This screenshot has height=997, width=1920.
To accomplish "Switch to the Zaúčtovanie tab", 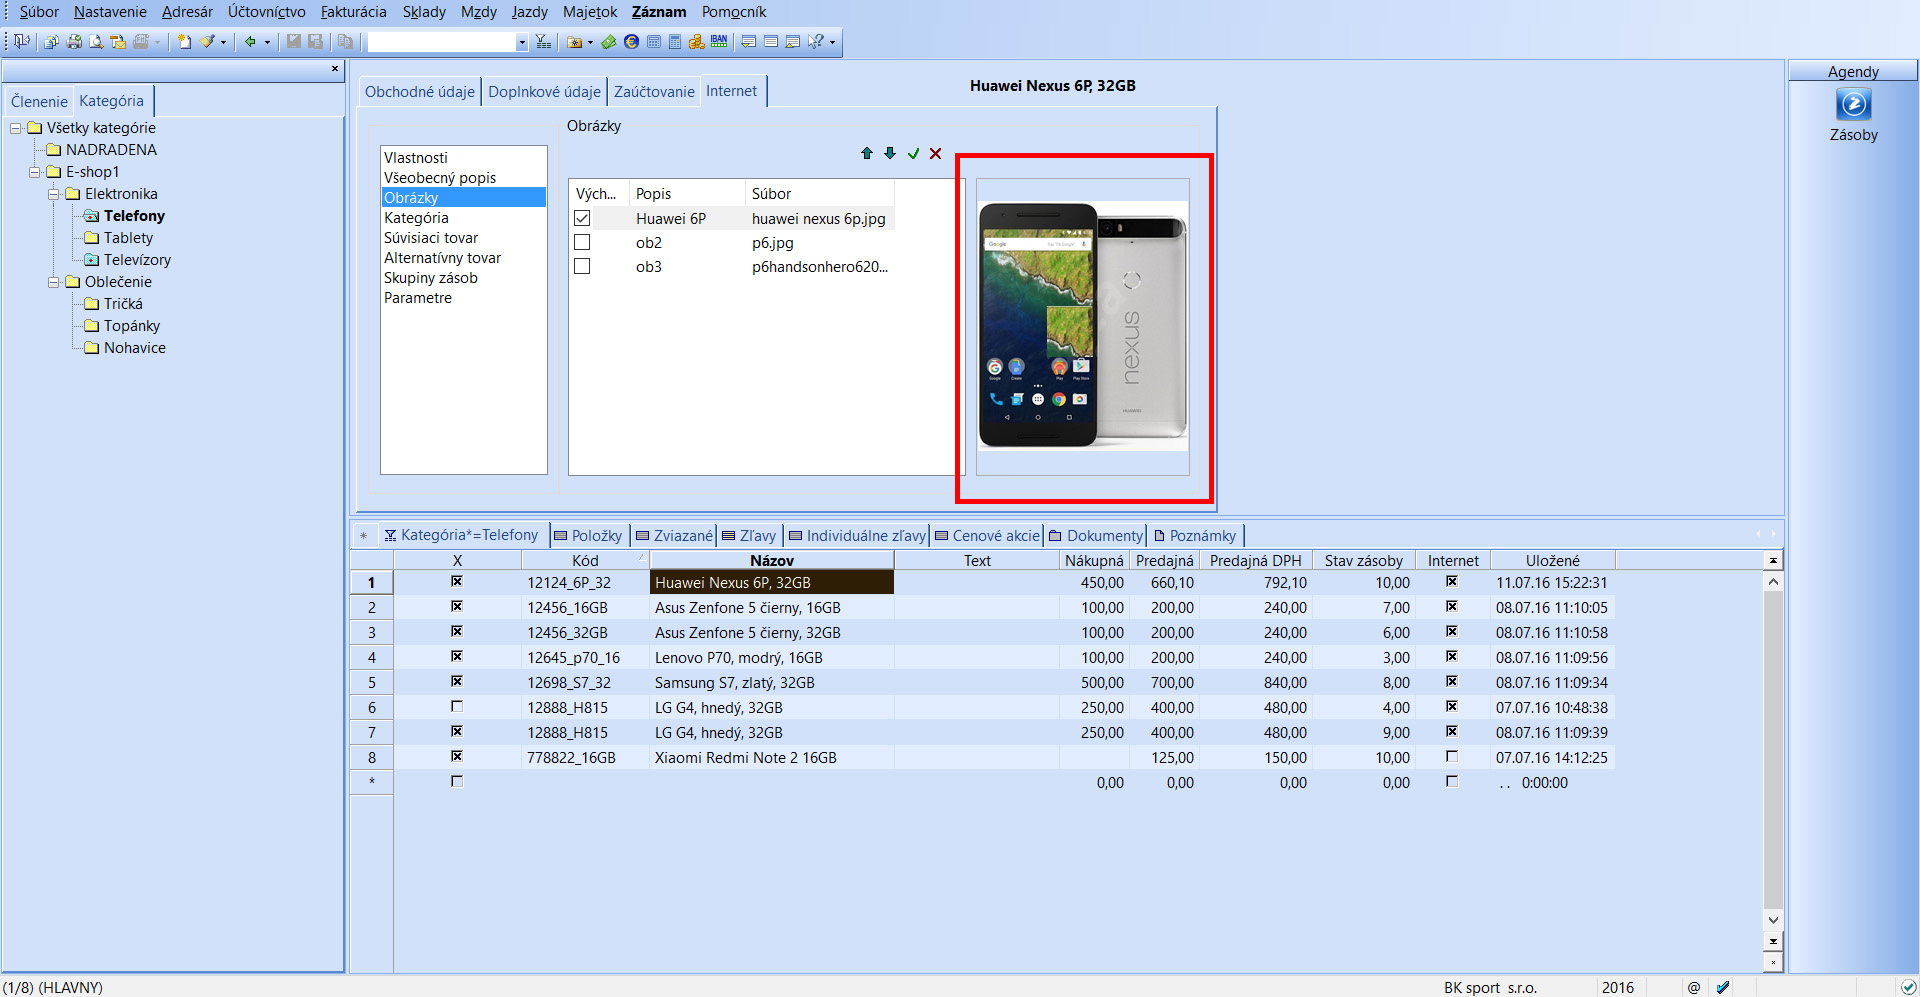I will tap(654, 91).
